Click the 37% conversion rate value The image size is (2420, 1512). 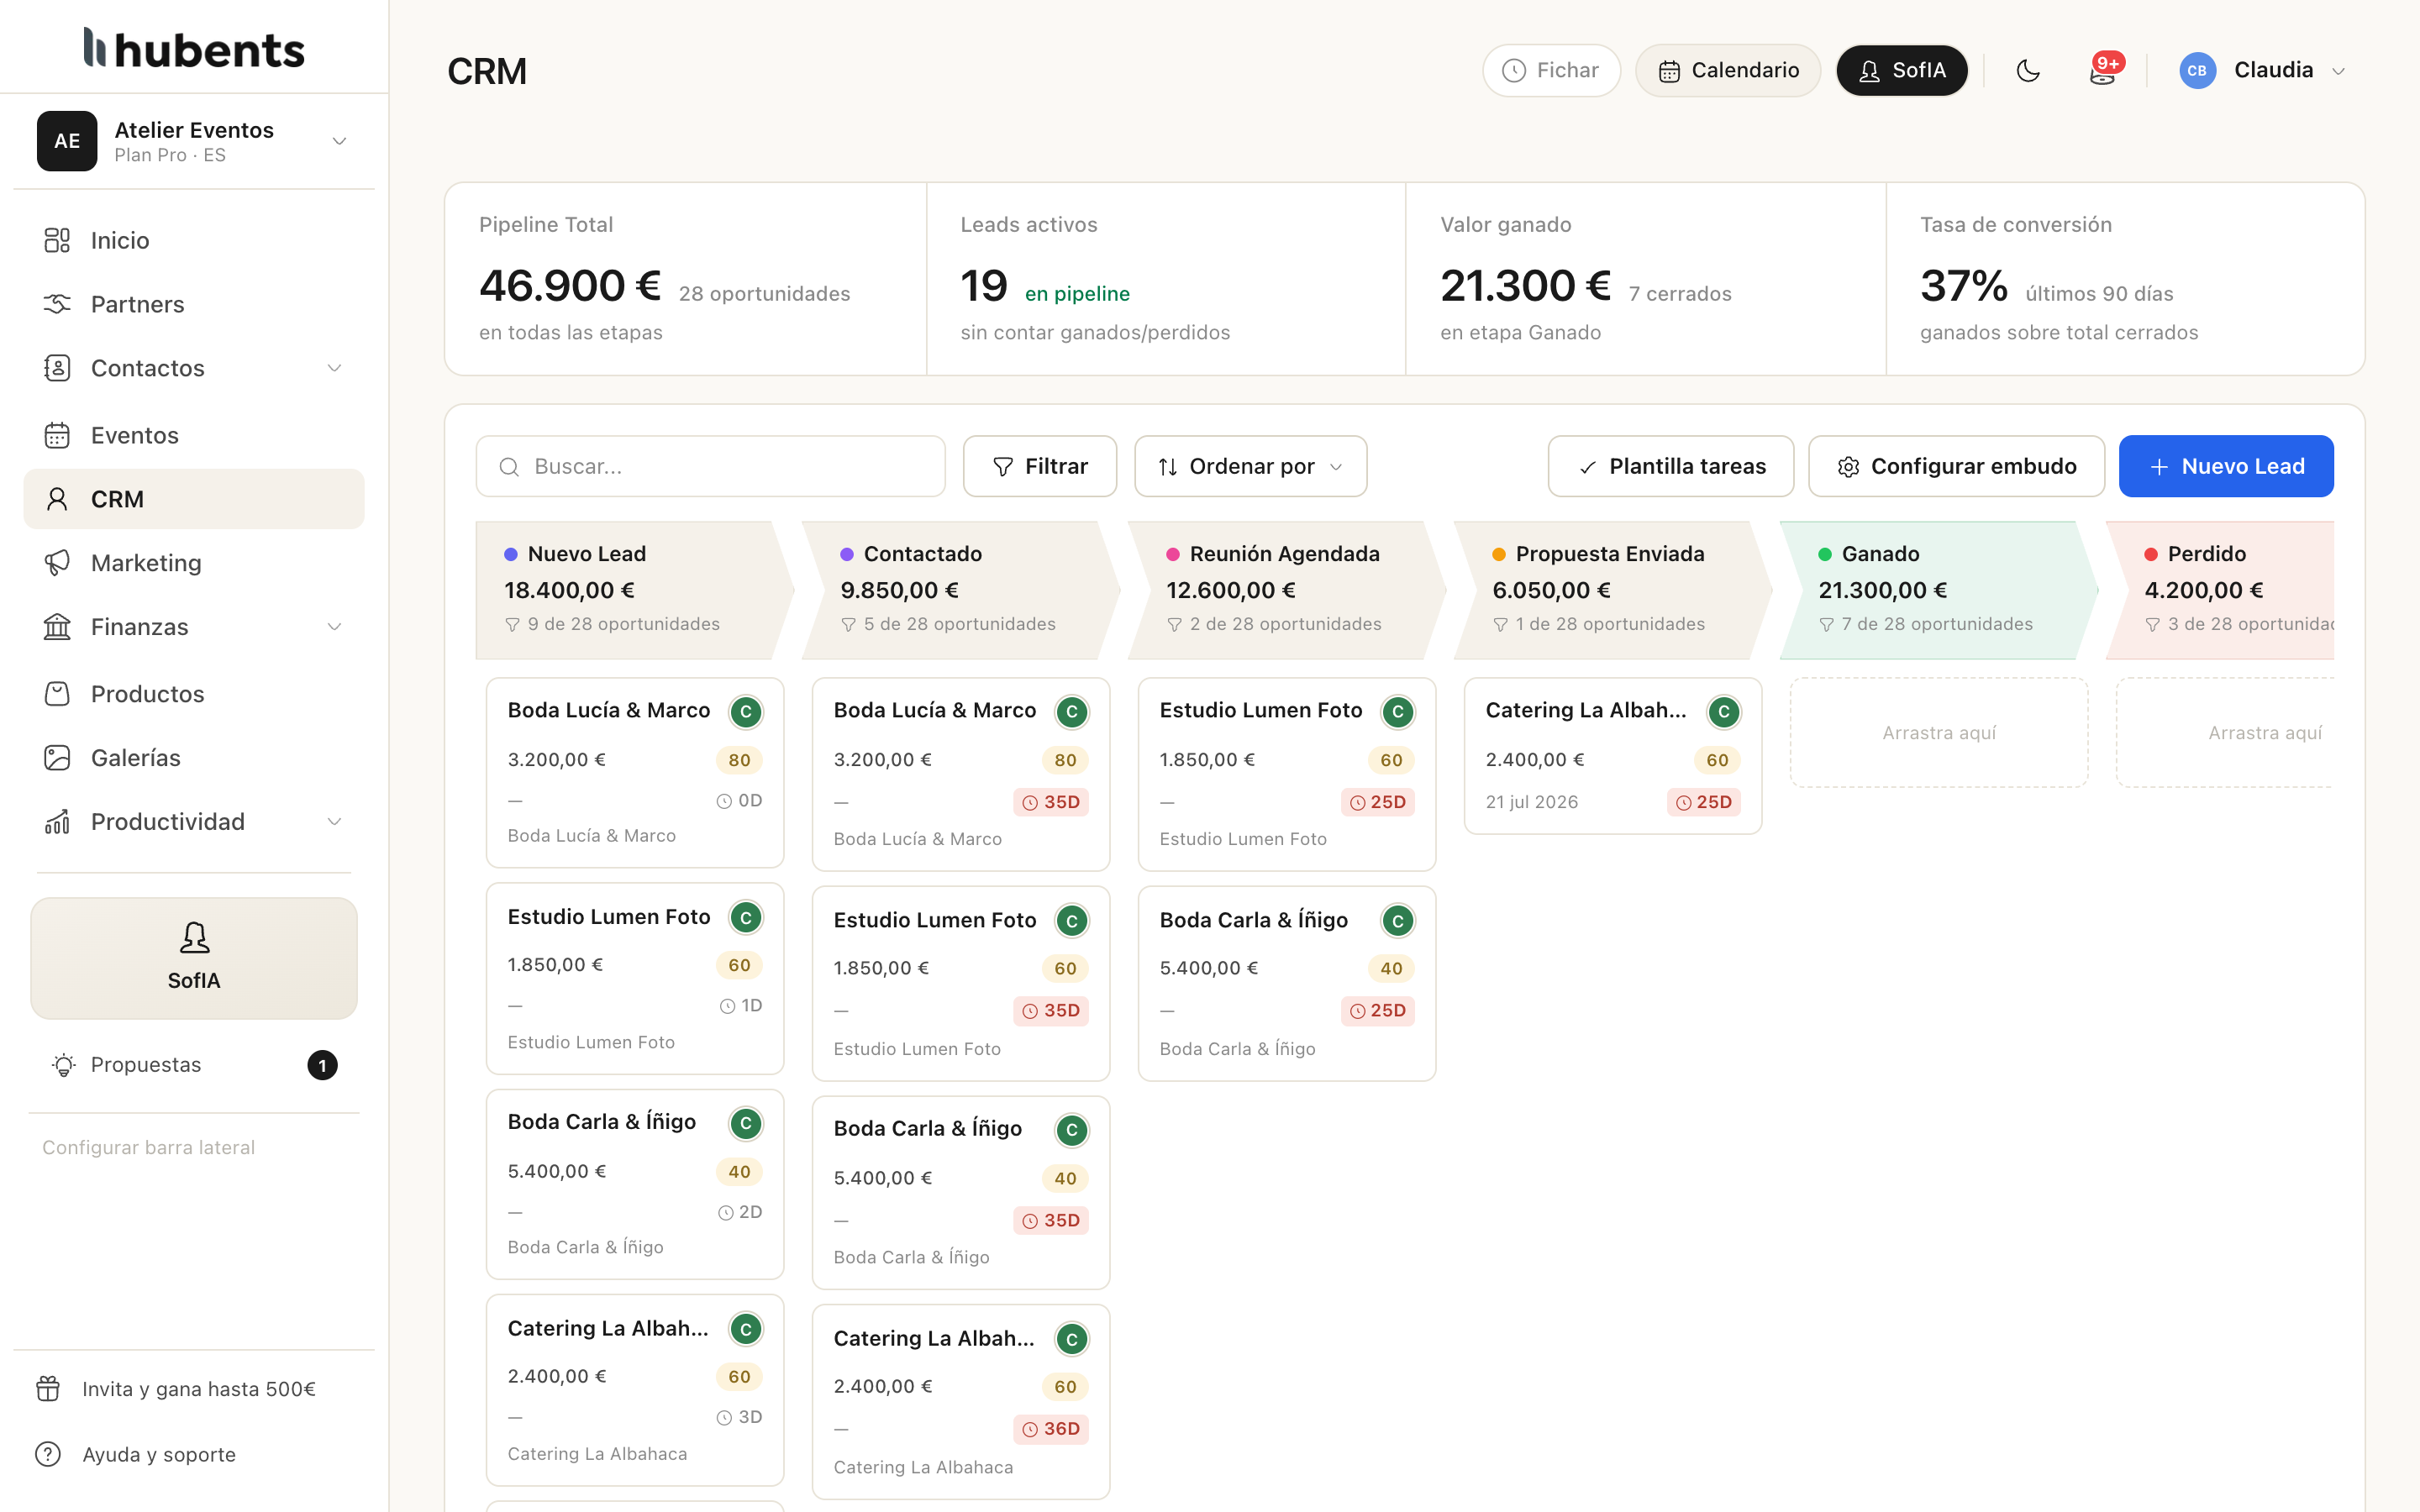(x=1963, y=286)
